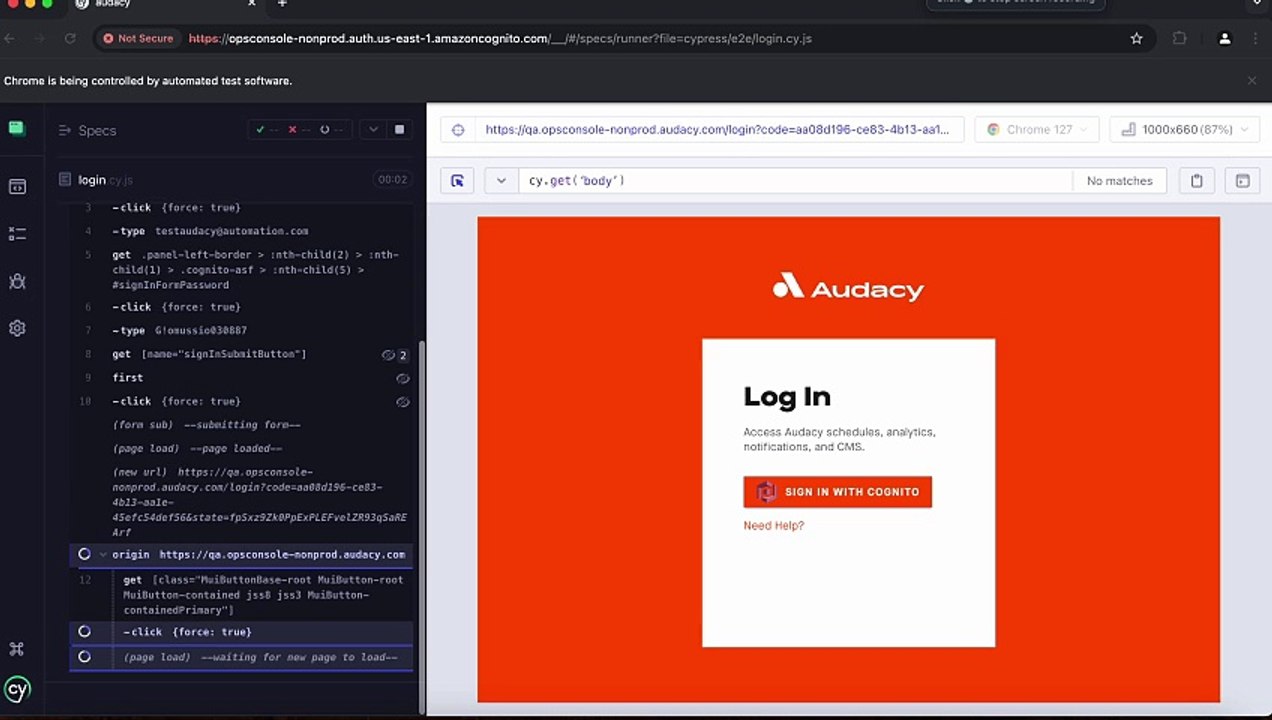
Task: Select command 4 type testaudacy@automation.com
Action: click(240, 231)
